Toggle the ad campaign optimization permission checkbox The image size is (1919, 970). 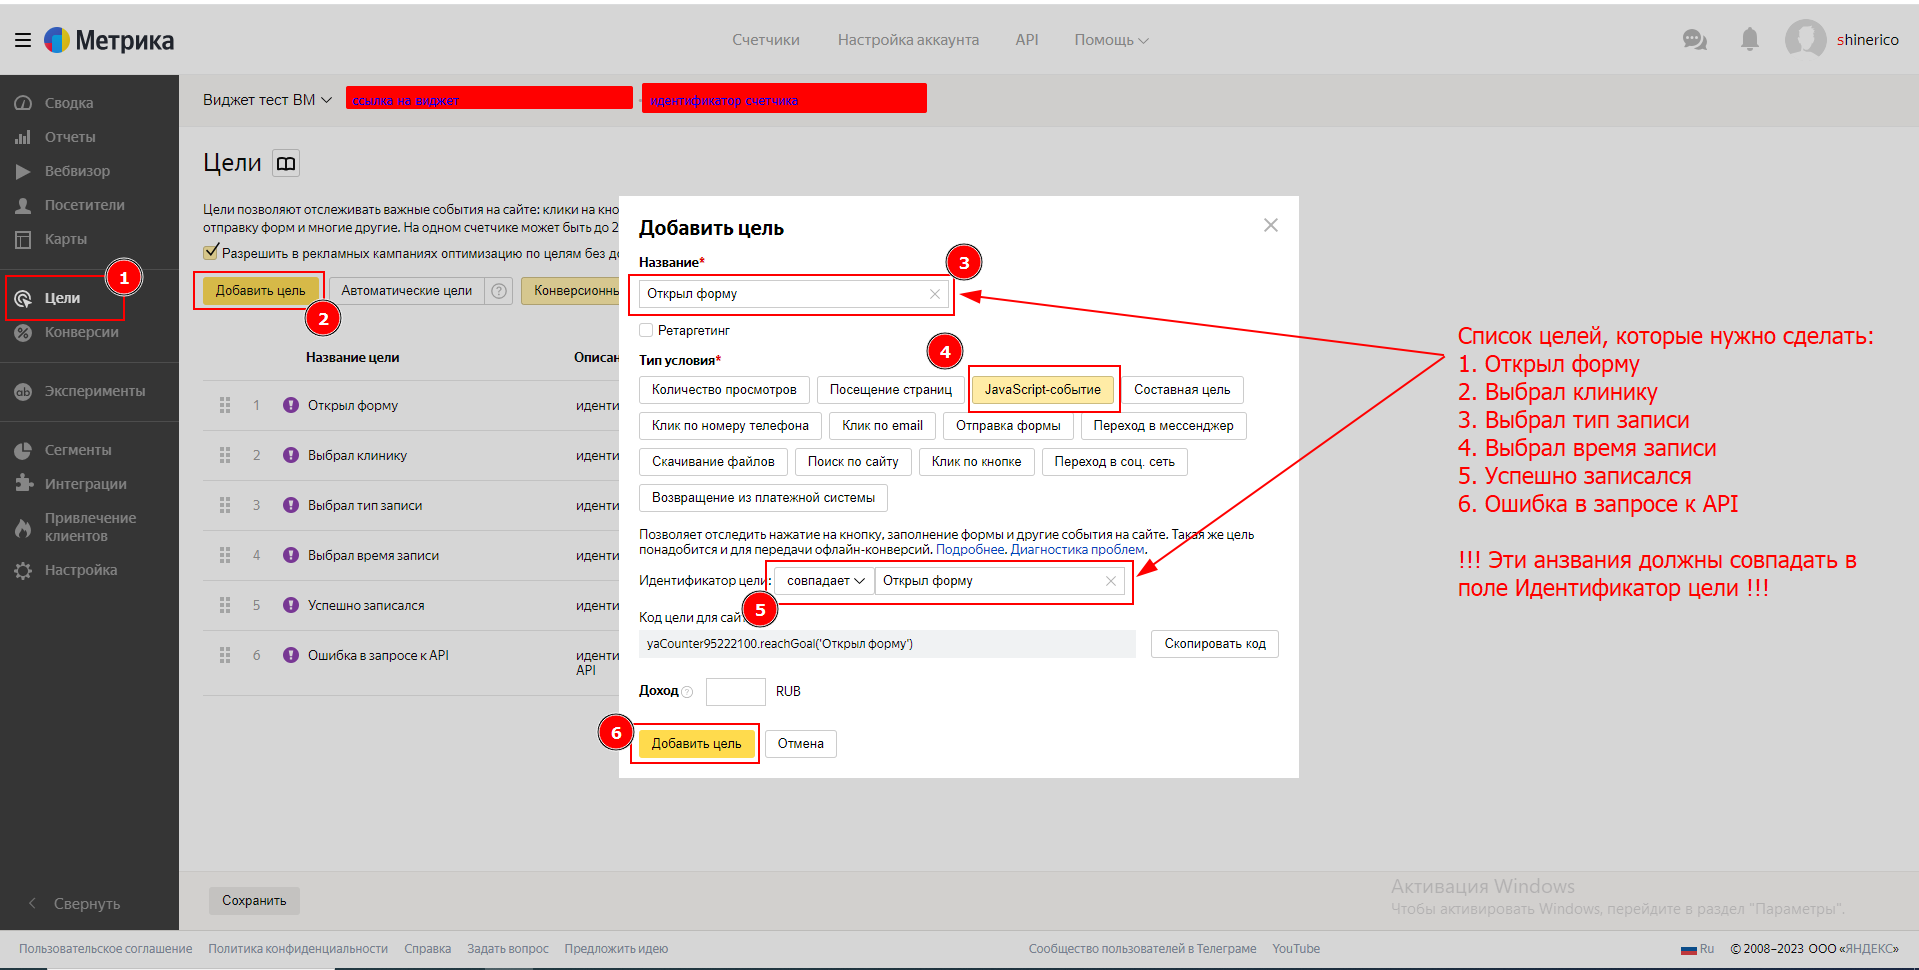[211, 252]
